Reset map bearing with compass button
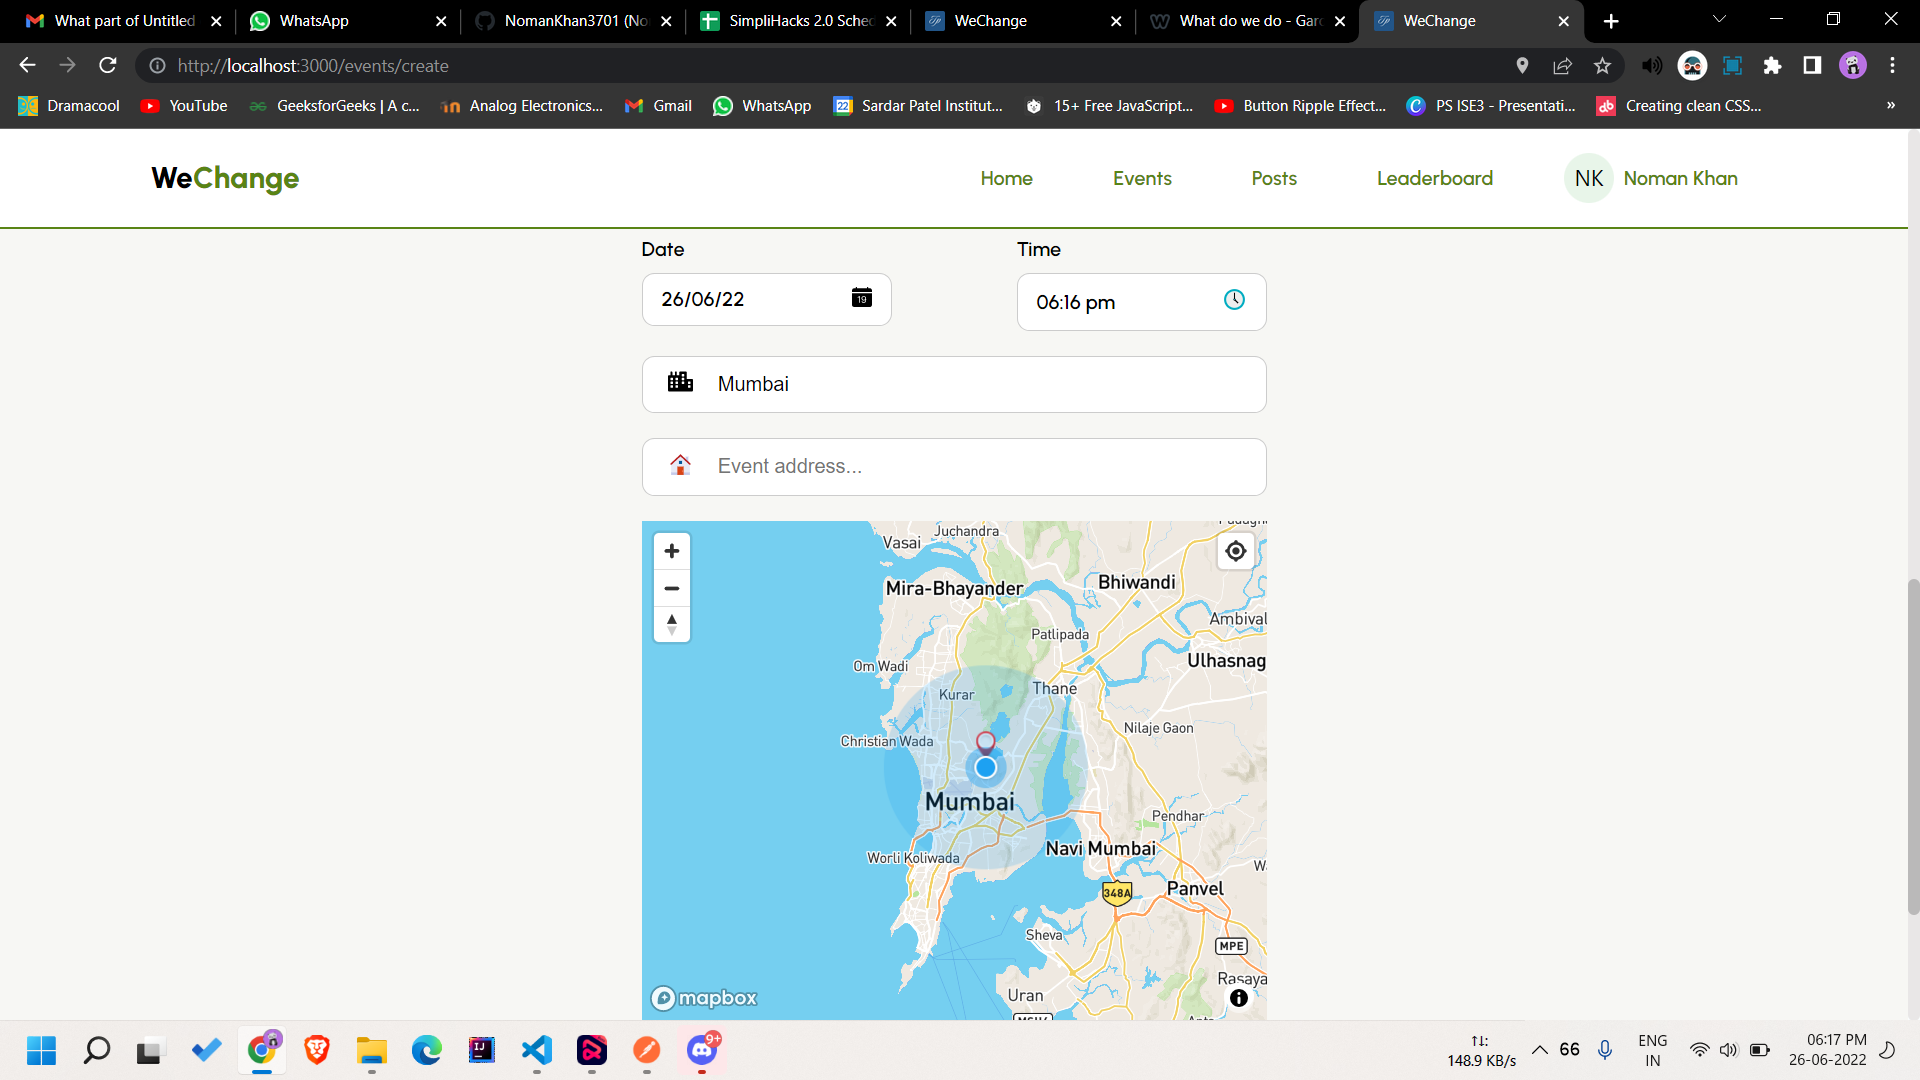The width and height of the screenshot is (1920, 1080). point(672,624)
